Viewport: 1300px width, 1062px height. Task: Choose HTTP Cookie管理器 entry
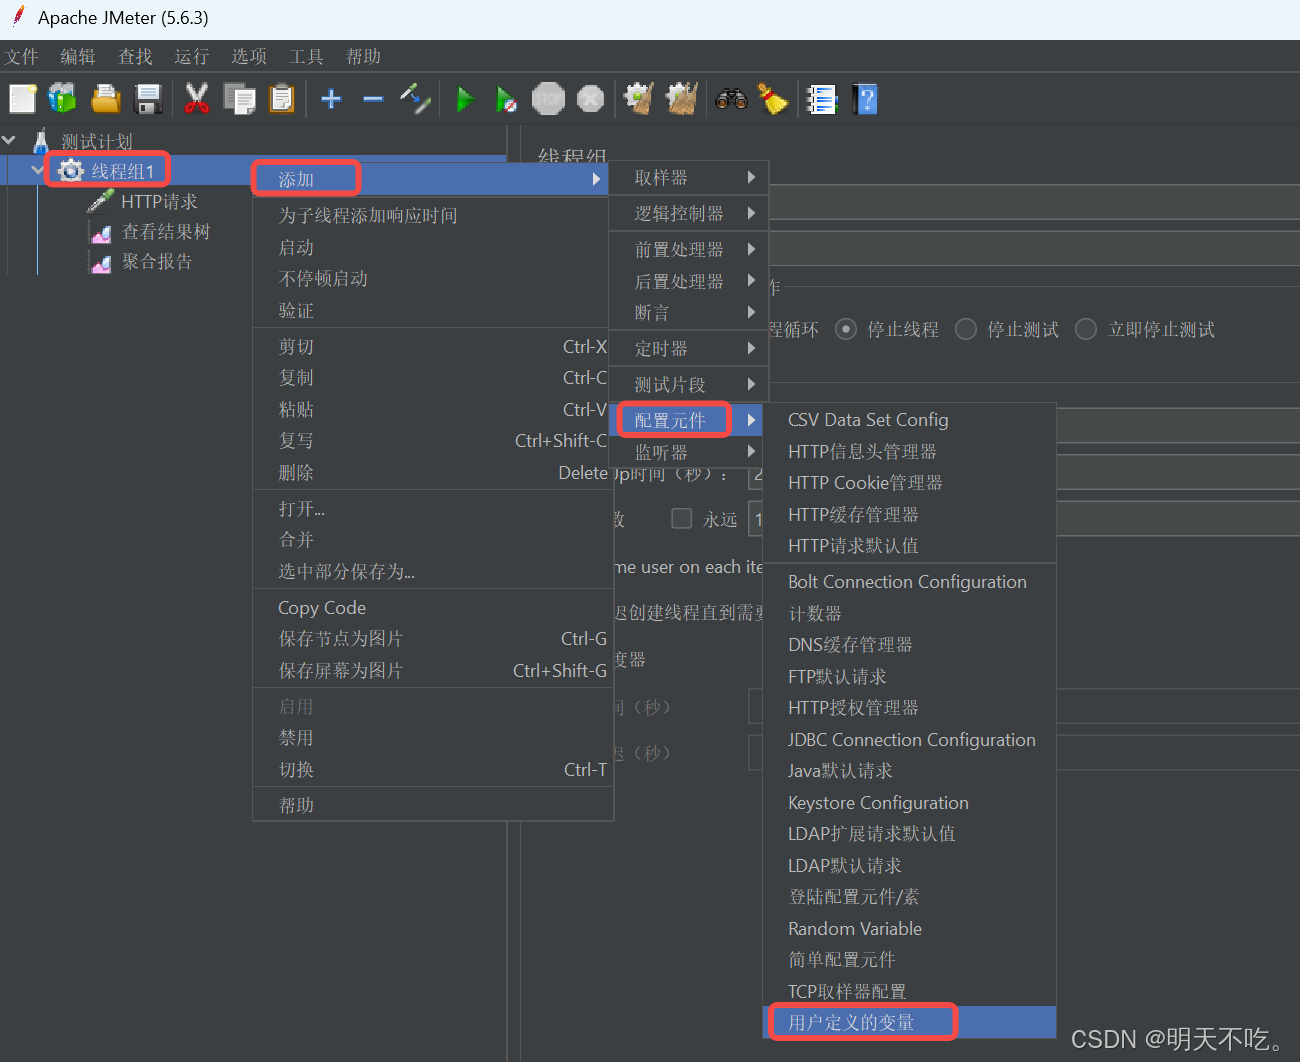point(910,483)
